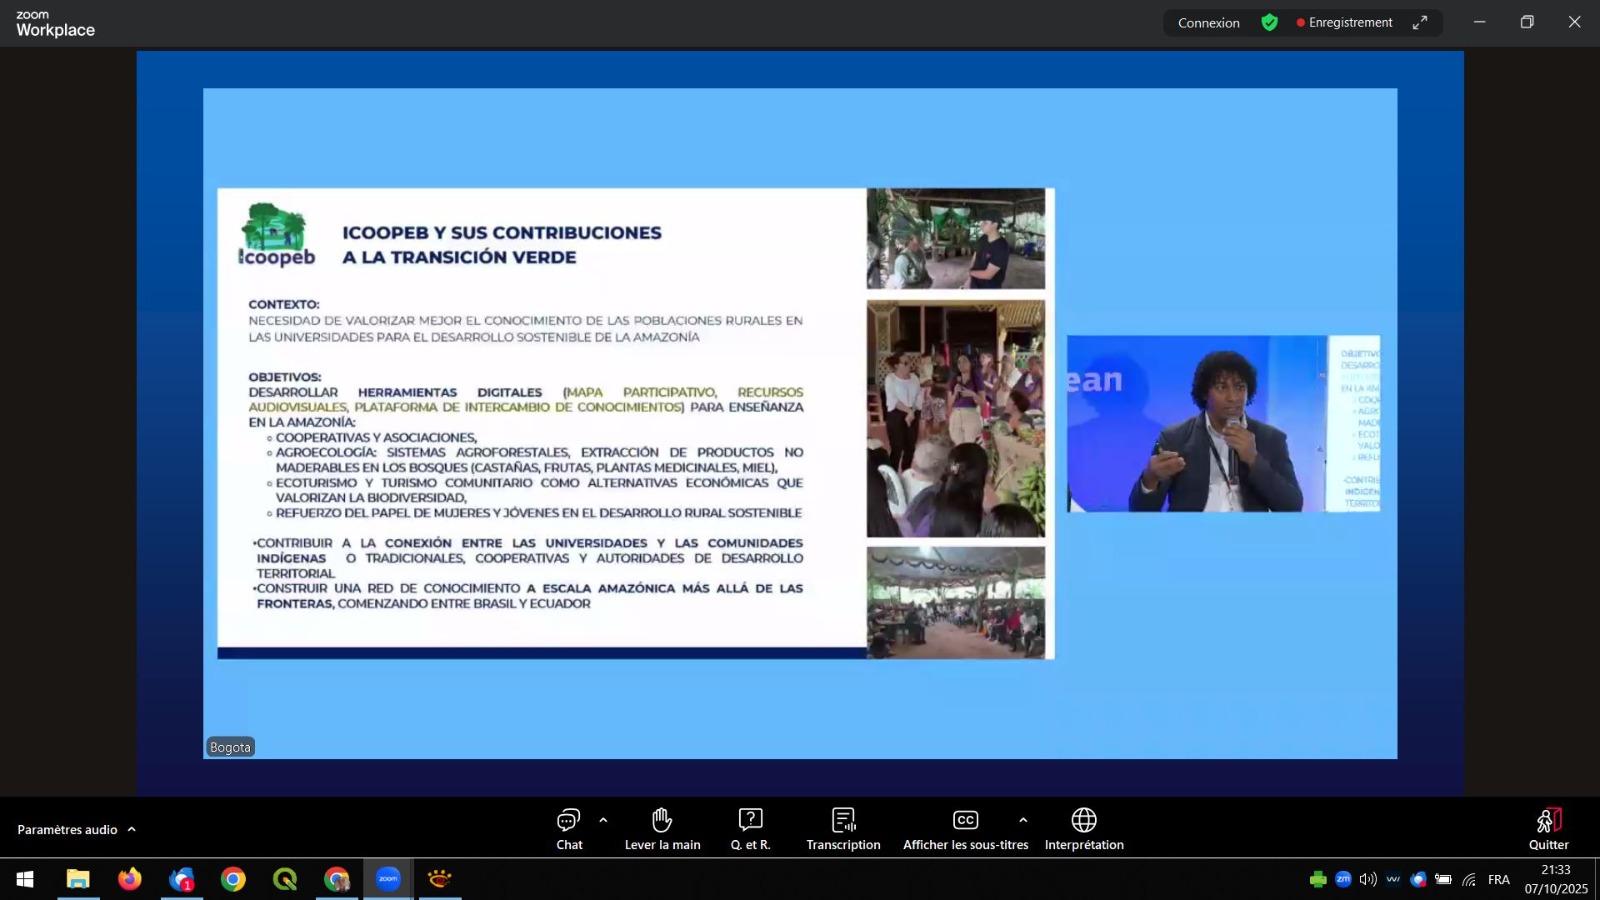This screenshot has width=1600, height=900.
Task: Open the taskbar clock and date
Action: pyautogui.click(x=1555, y=879)
